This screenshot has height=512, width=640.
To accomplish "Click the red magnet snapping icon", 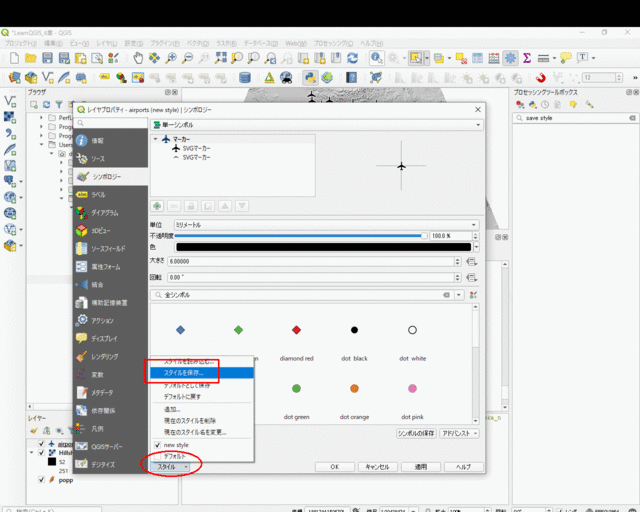I will click(x=541, y=77).
